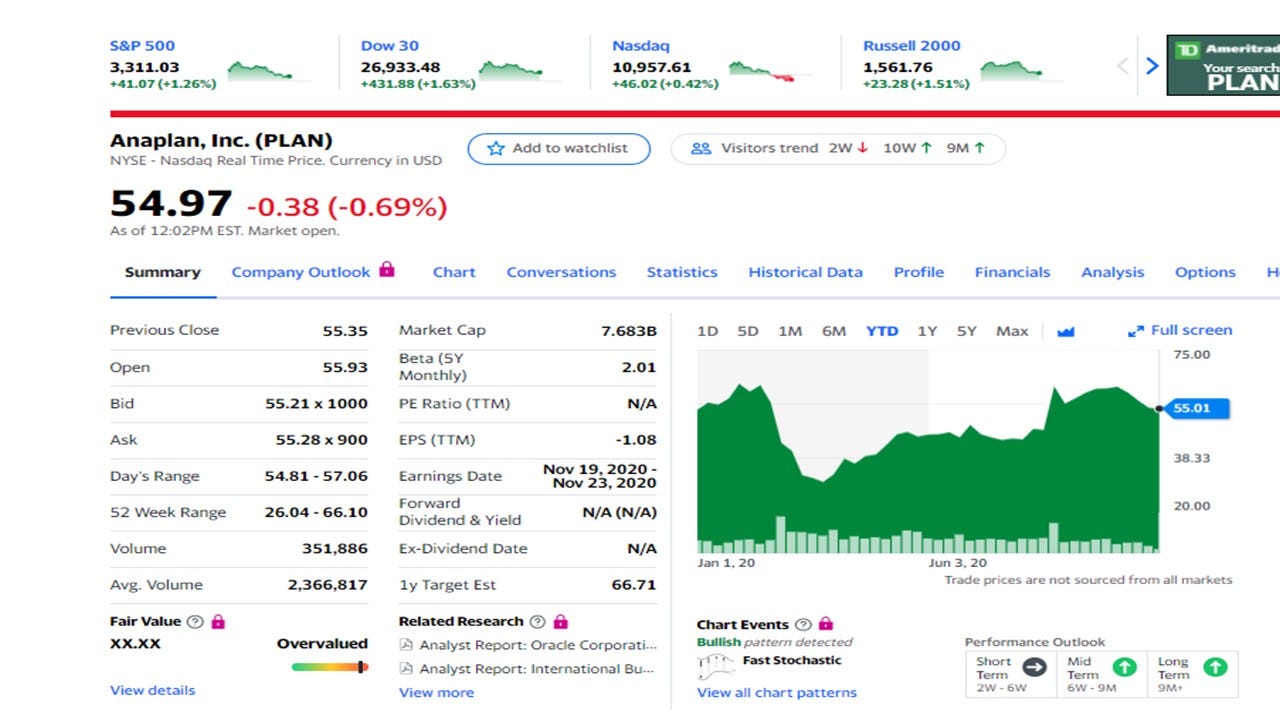Viewport: 1280px width, 720px height.
Task: Click the 52 Week Range value 26.04 - 66.10
Action: click(x=316, y=512)
